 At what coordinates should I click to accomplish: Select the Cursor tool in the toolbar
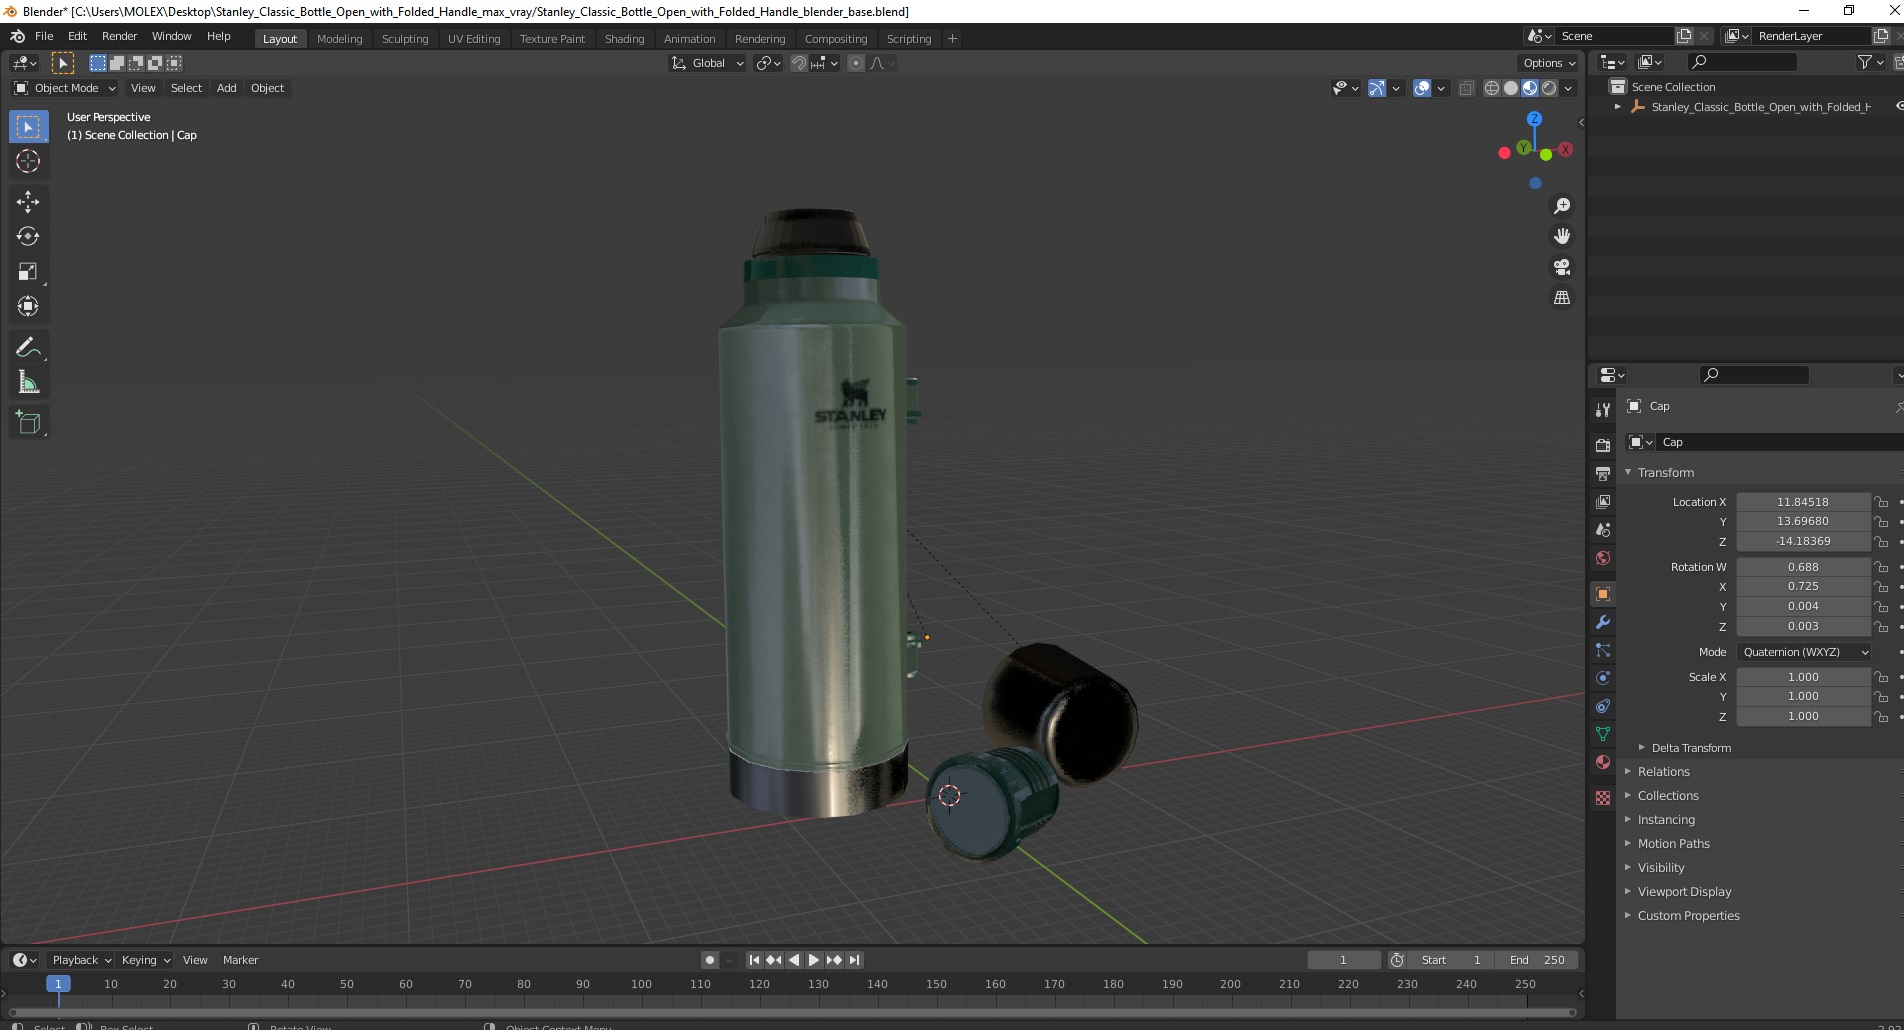[x=28, y=161]
